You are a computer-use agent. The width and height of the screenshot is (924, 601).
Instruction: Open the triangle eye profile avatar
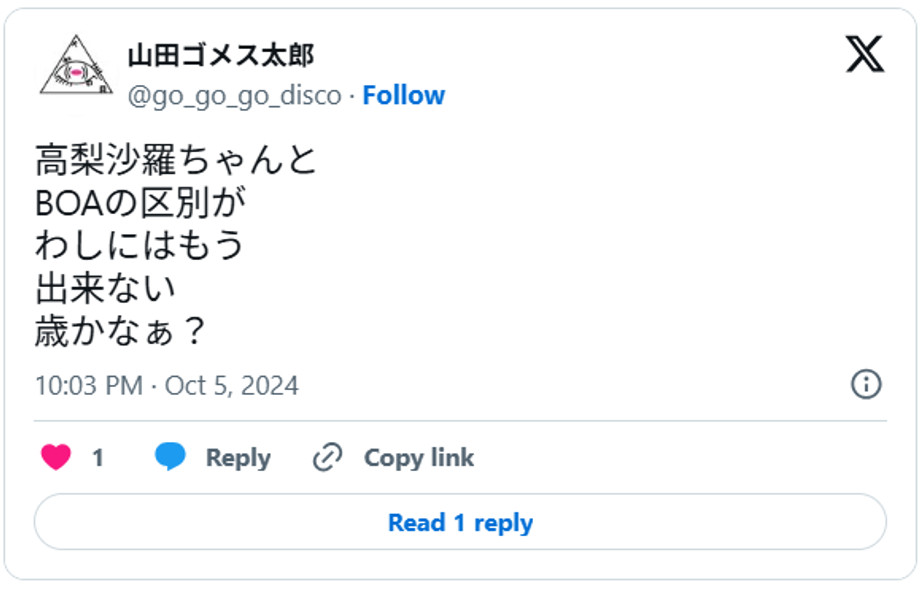[76, 68]
